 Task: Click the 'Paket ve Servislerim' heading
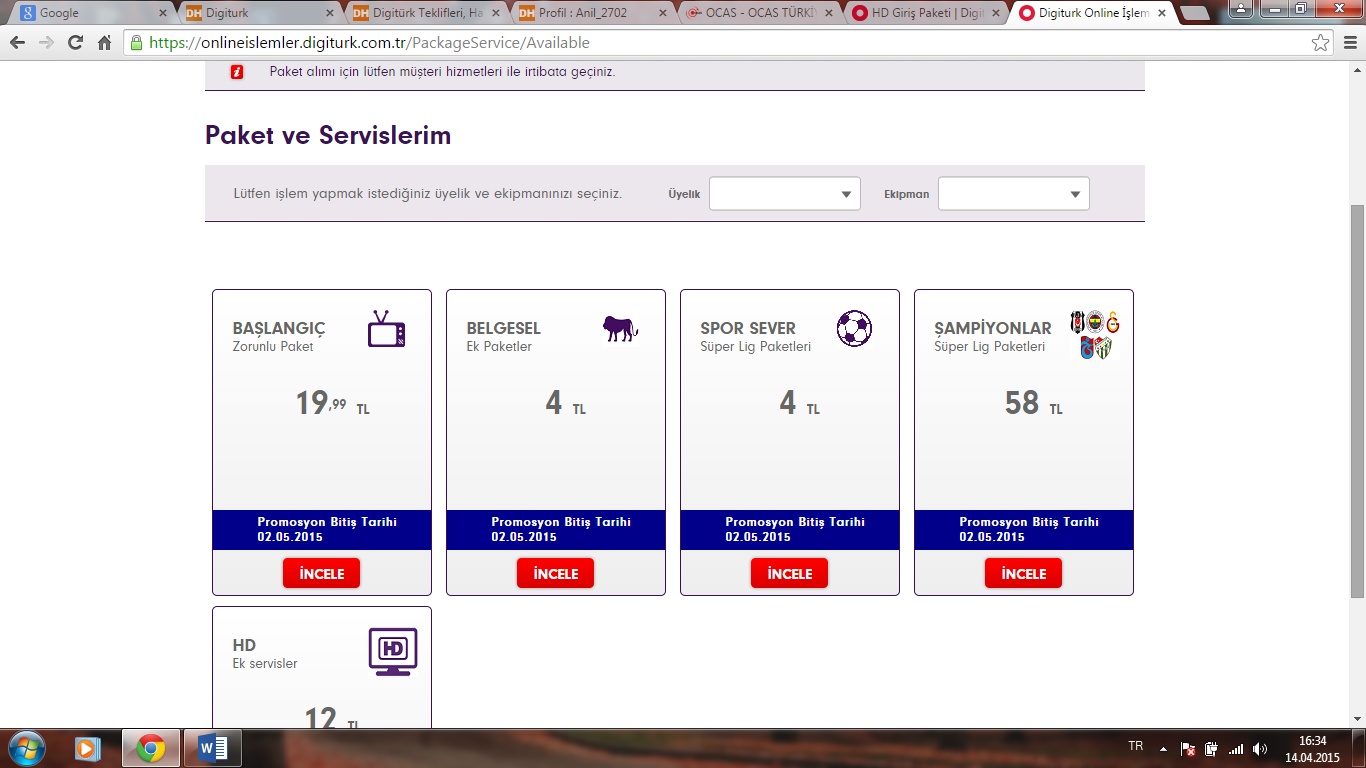(x=328, y=135)
